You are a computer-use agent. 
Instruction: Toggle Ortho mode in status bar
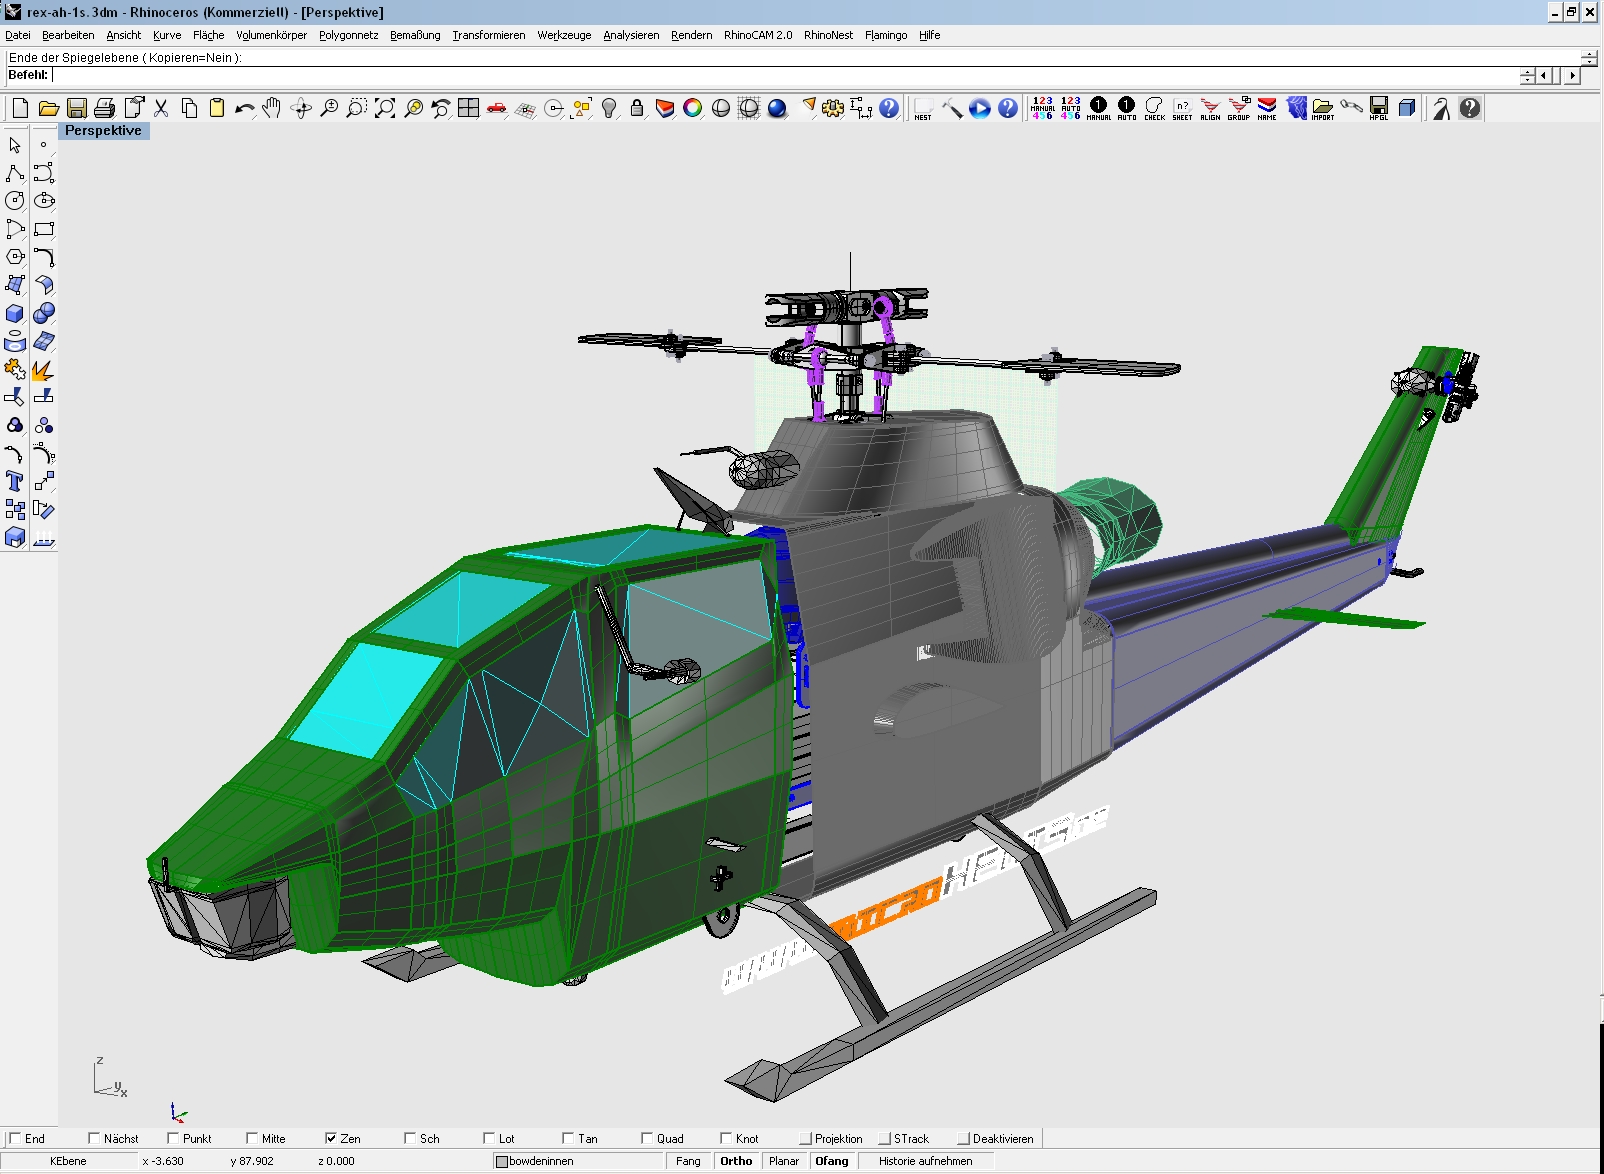coord(736,1161)
